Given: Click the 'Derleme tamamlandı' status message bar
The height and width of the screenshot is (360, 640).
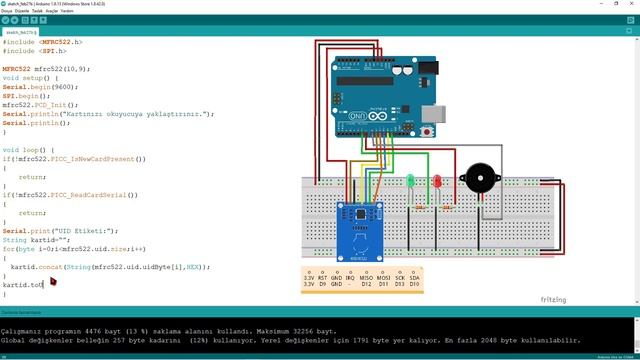Looking at the screenshot, I should pos(320,312).
